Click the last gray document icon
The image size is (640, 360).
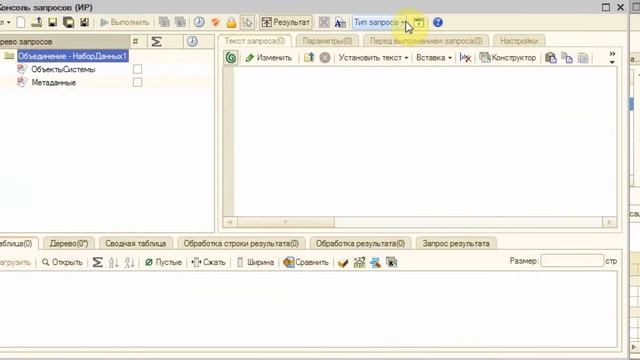[x=583, y=58]
